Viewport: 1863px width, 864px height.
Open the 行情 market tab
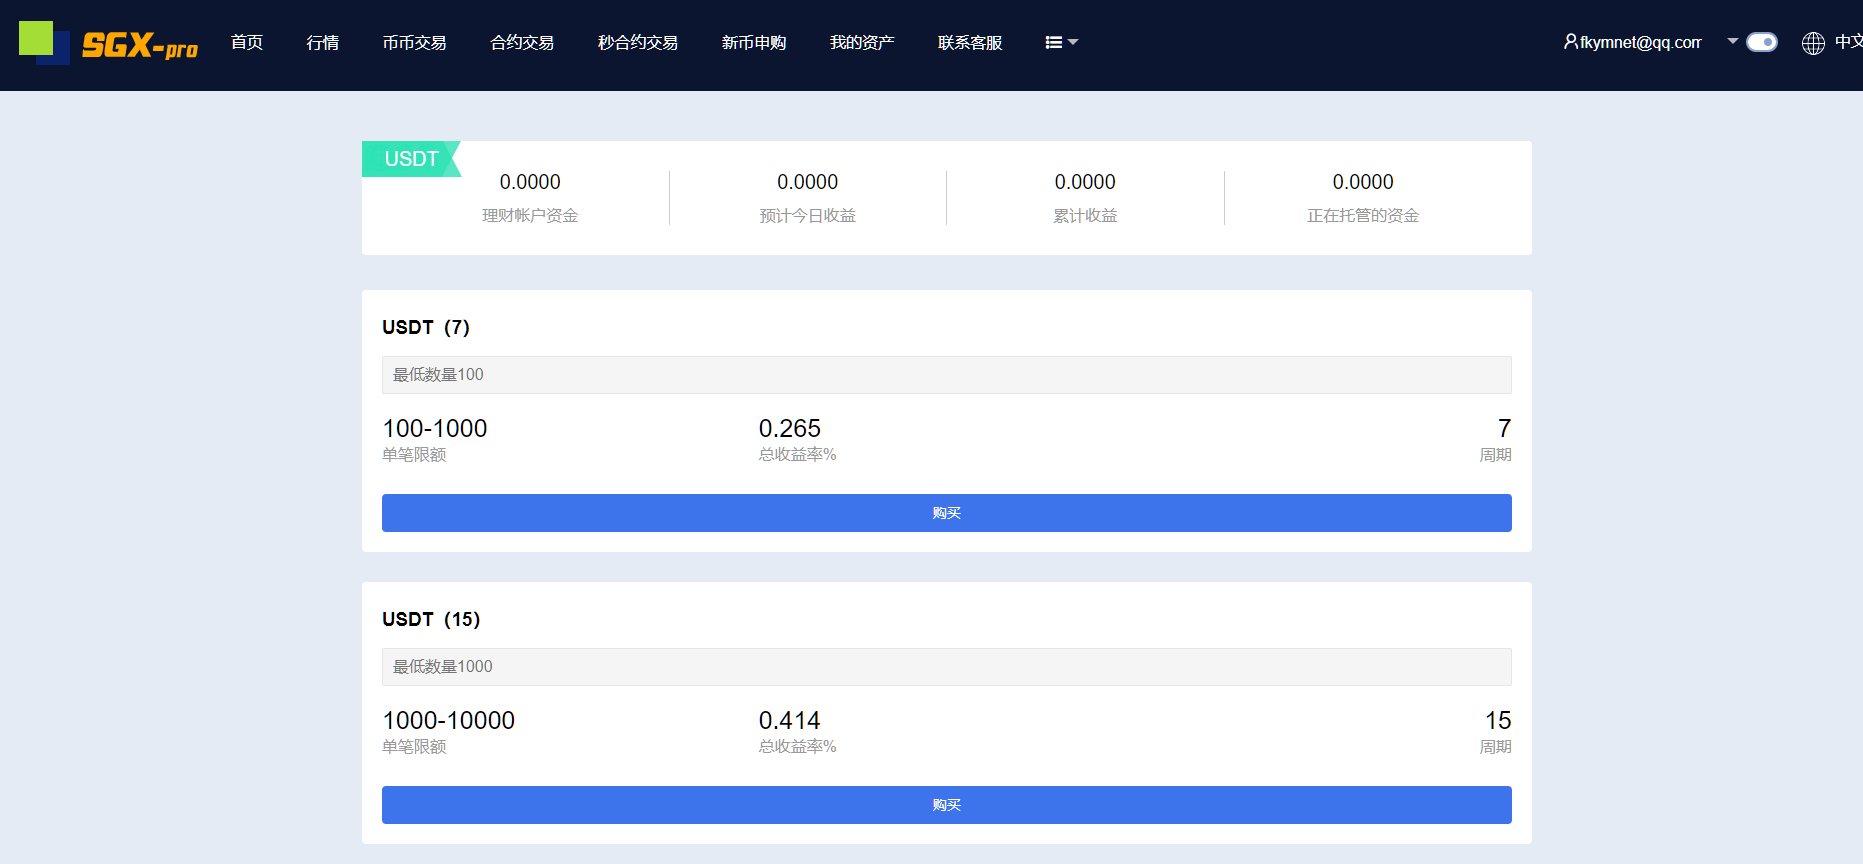pos(322,42)
